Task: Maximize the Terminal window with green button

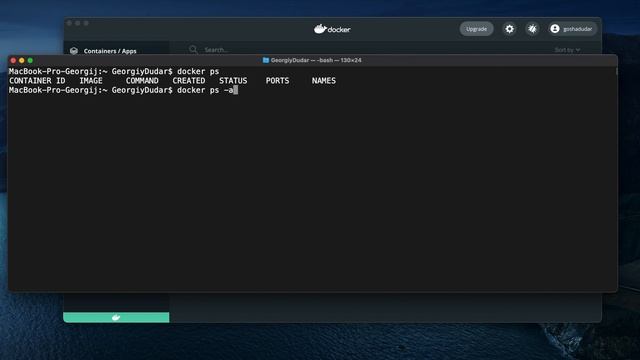Action: coord(30,60)
